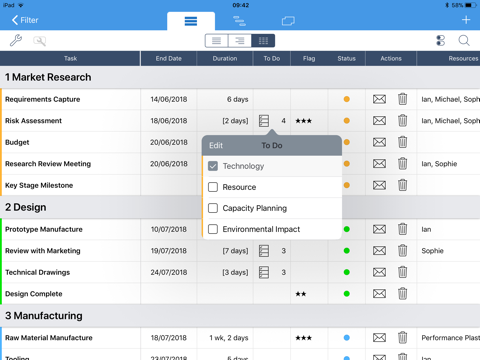Delete the Budget task

403,142
